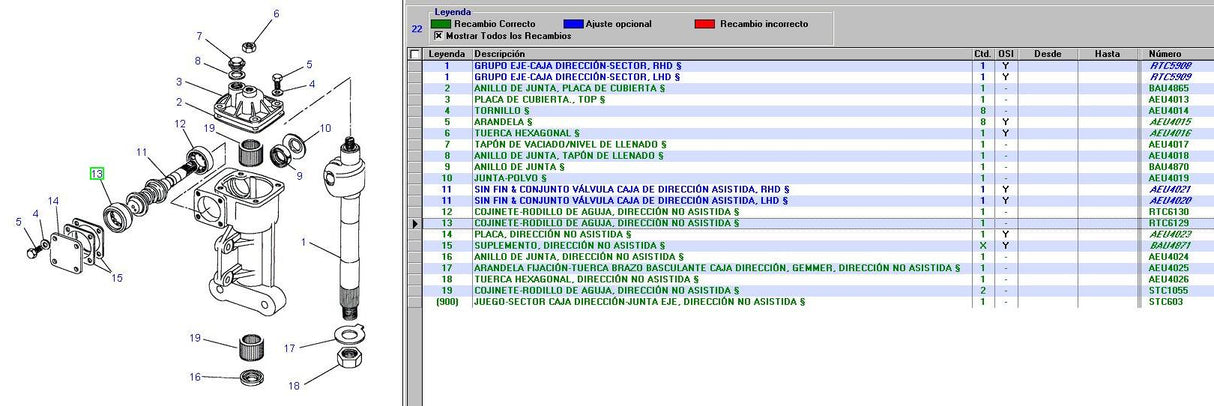This screenshot has width=1214, height=406.
Task: Click the row selector with the arrow marker
Action: (414, 223)
